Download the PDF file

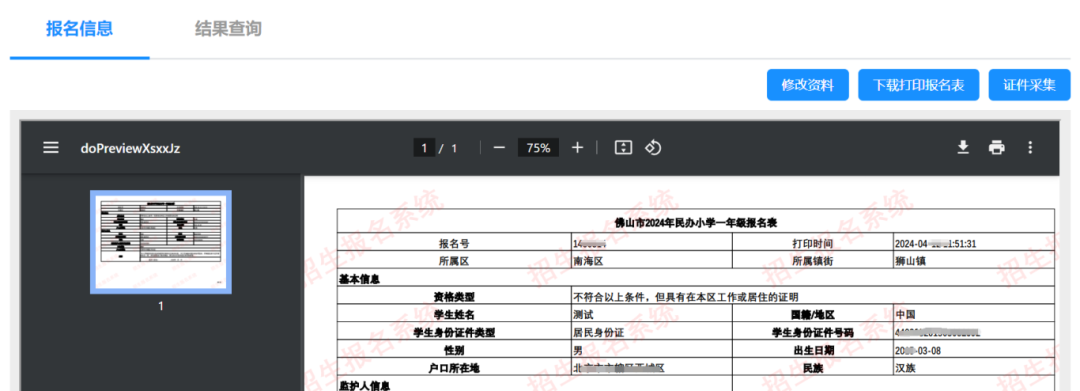coord(964,147)
